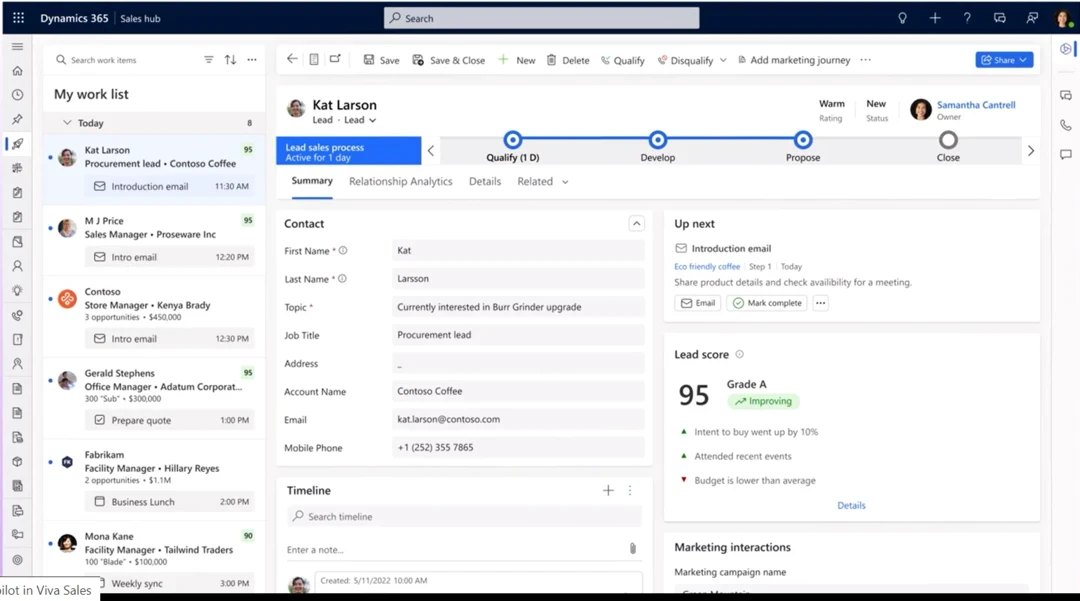Click the plus icon in Timeline header
This screenshot has width=1080, height=601.
608,490
